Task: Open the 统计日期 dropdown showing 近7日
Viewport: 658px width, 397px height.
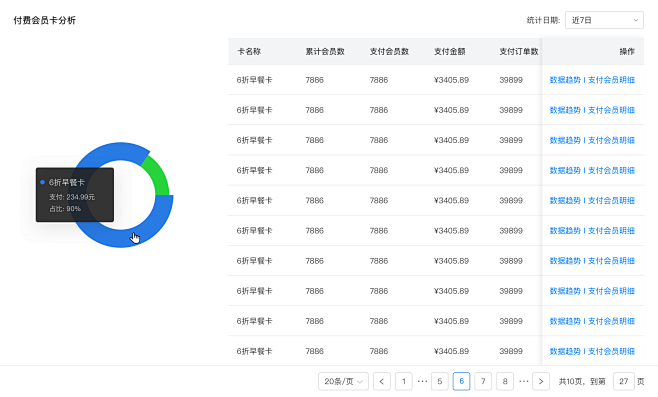Action: (604, 20)
